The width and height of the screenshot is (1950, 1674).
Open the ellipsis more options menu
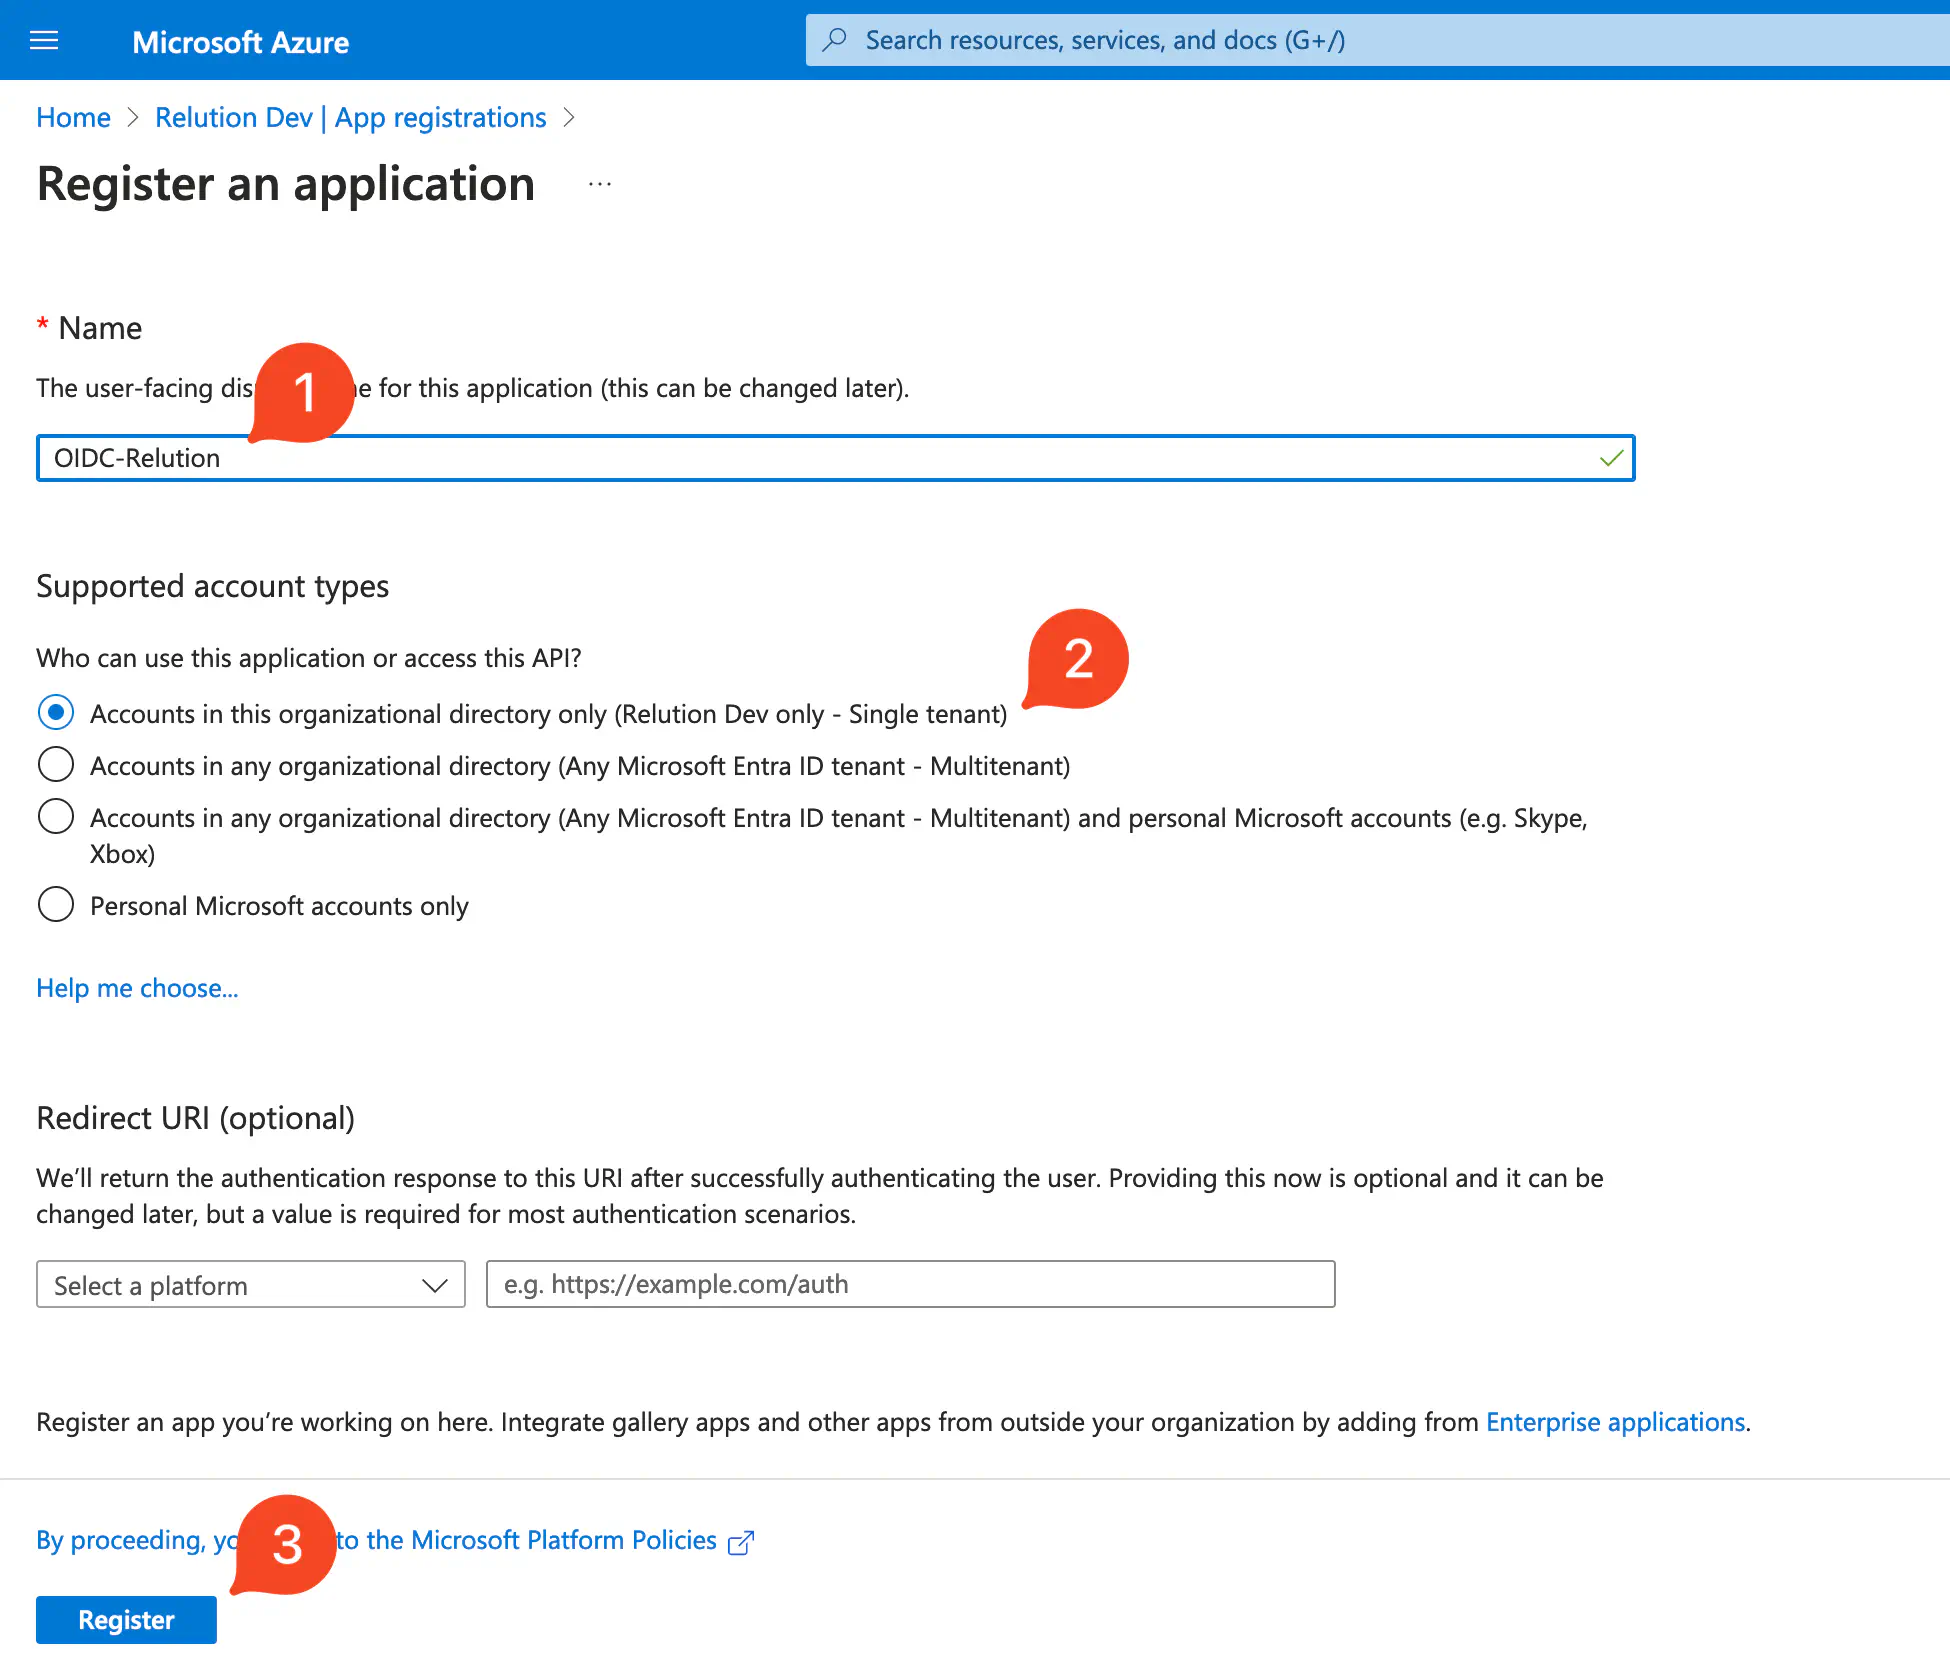pos(600,184)
